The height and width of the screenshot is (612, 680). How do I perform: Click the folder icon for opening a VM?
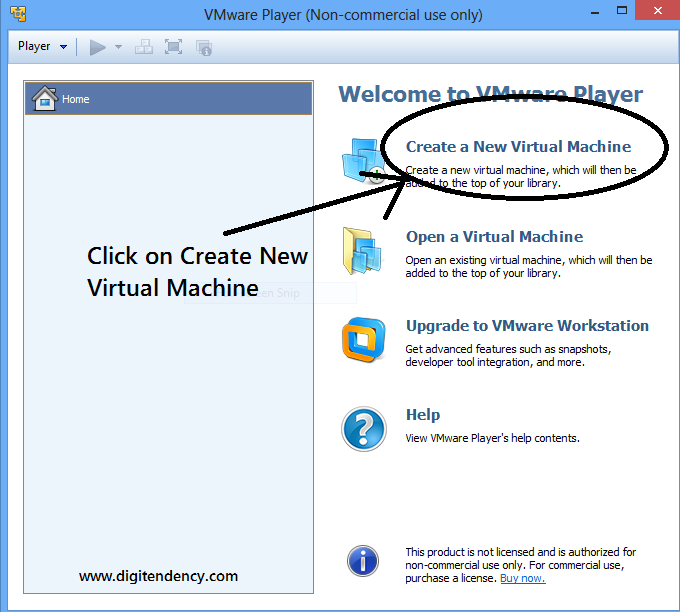coord(362,251)
